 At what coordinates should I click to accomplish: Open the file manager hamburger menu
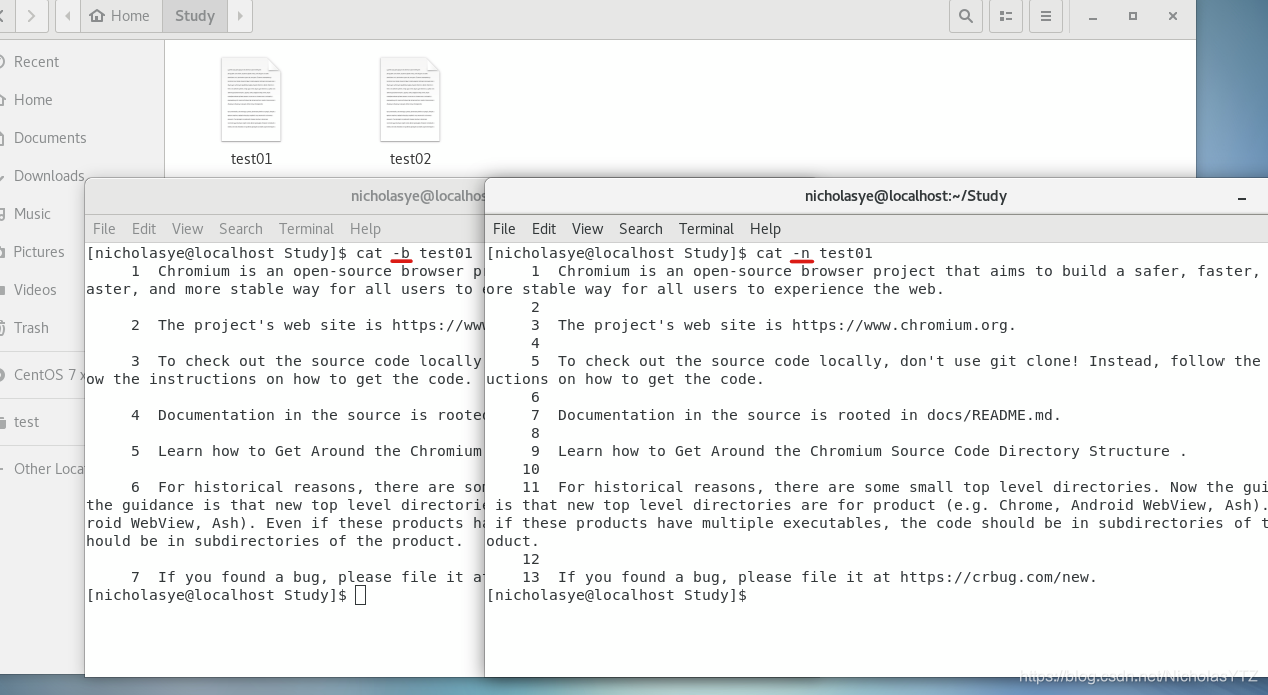pos(1045,16)
